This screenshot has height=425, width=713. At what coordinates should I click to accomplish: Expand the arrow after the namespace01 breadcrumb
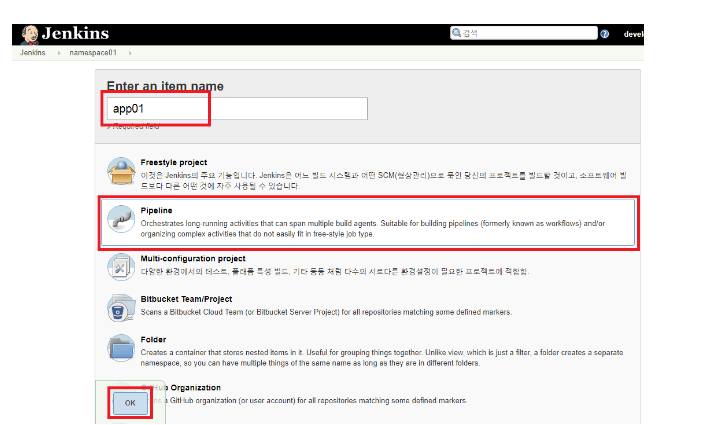[x=130, y=53]
